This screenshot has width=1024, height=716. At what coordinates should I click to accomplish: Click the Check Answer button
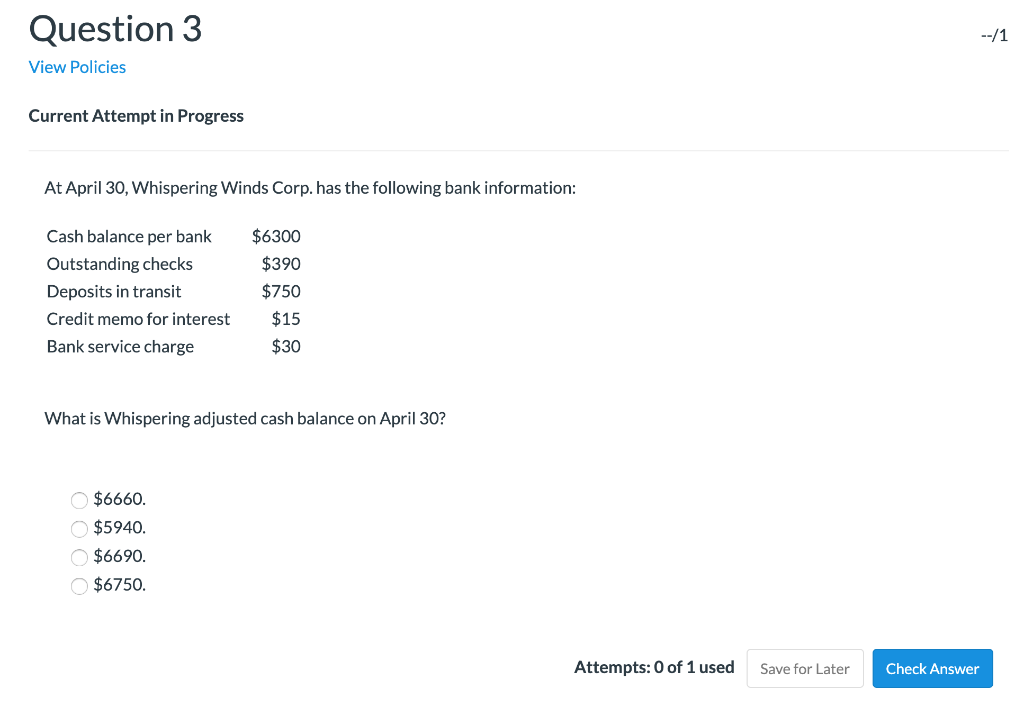click(932, 668)
